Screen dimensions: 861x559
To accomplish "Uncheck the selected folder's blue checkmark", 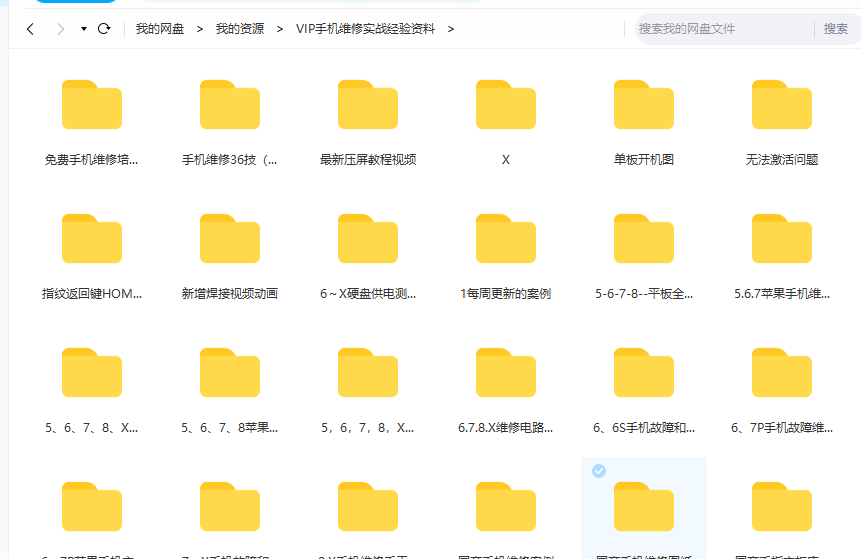I will click(x=599, y=471).
